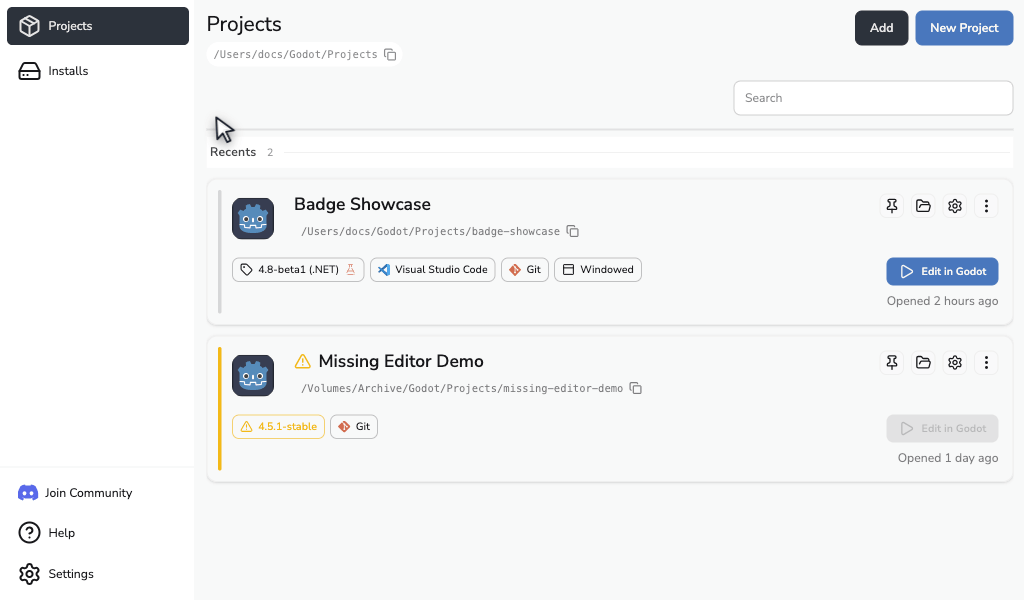Pin the Missing Editor Demo project
This screenshot has height=600, width=1024.
(891, 362)
